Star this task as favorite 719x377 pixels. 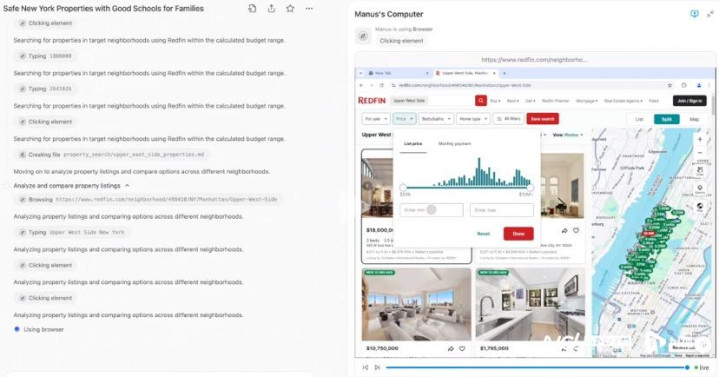[x=290, y=8]
